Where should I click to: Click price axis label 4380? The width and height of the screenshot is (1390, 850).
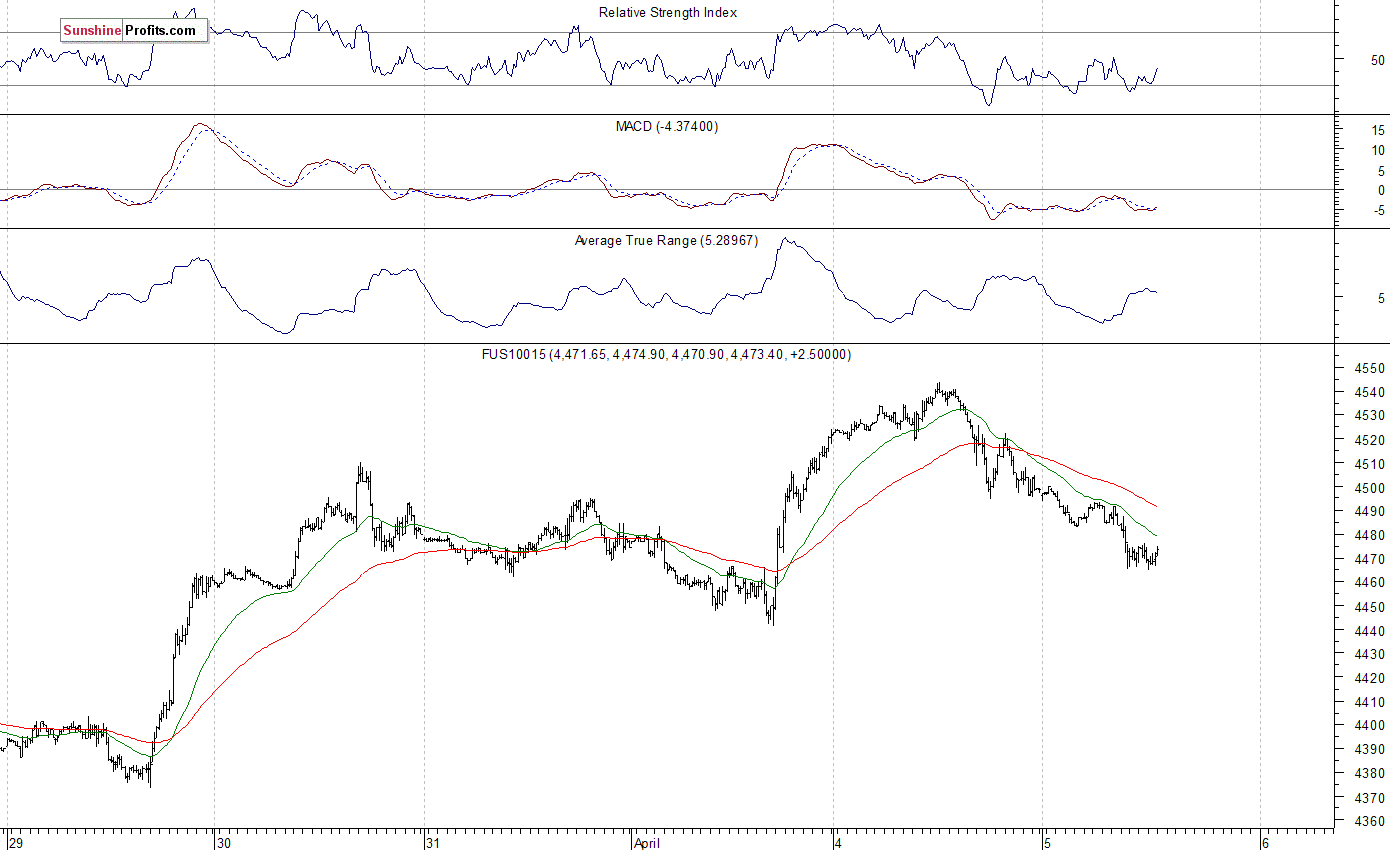1370,774
